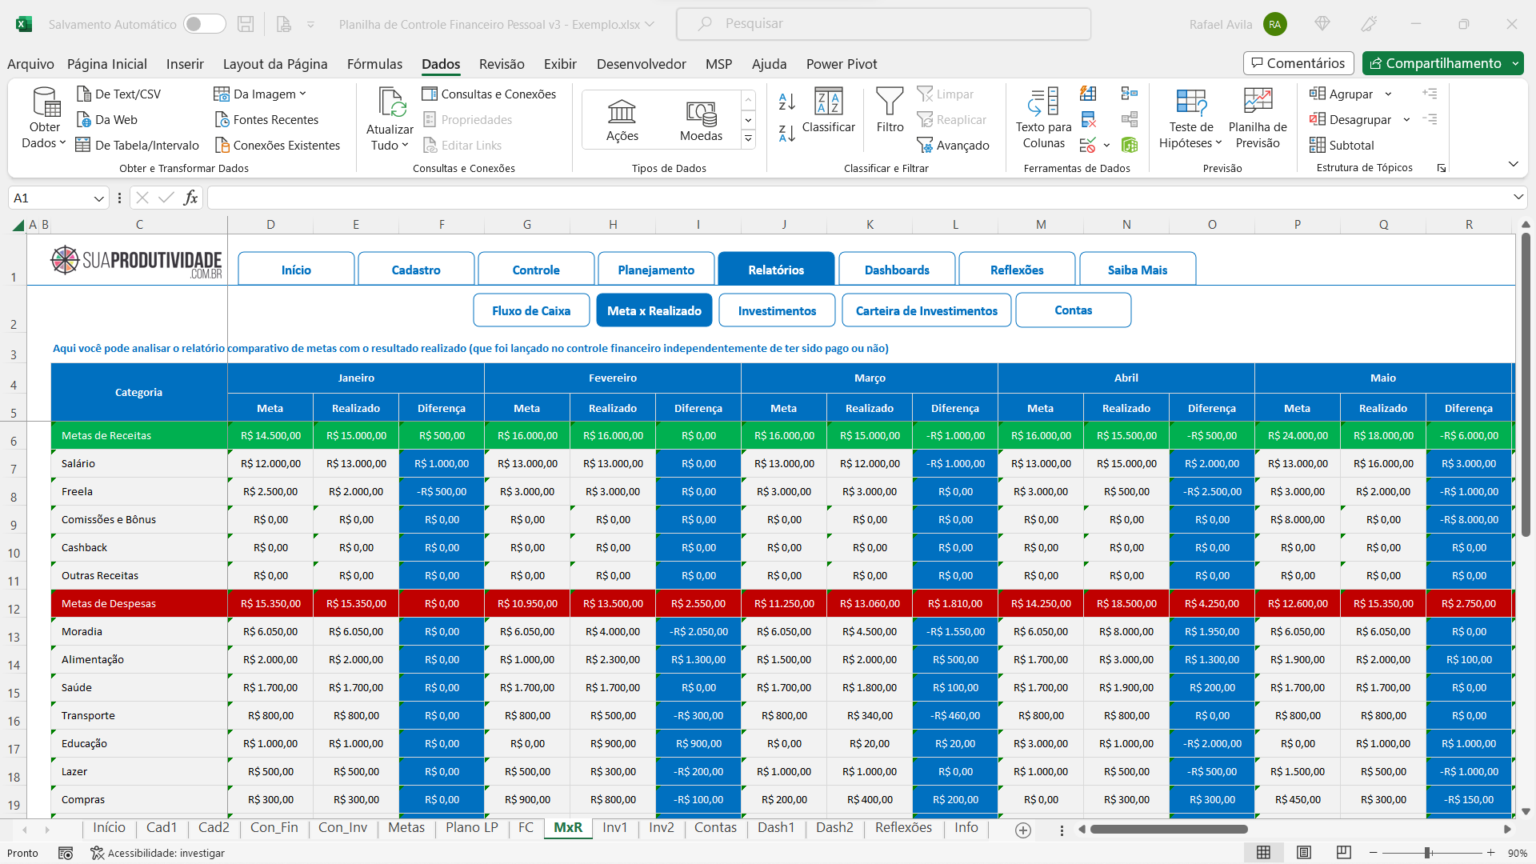The width and height of the screenshot is (1536, 864).
Task: Expand the Name Box dropdown
Action: click(98, 198)
